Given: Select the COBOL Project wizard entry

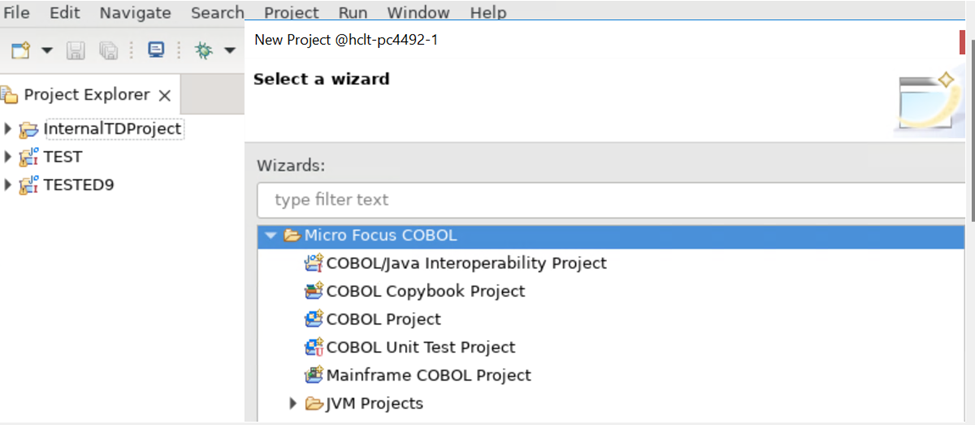Looking at the screenshot, I should pos(383,319).
